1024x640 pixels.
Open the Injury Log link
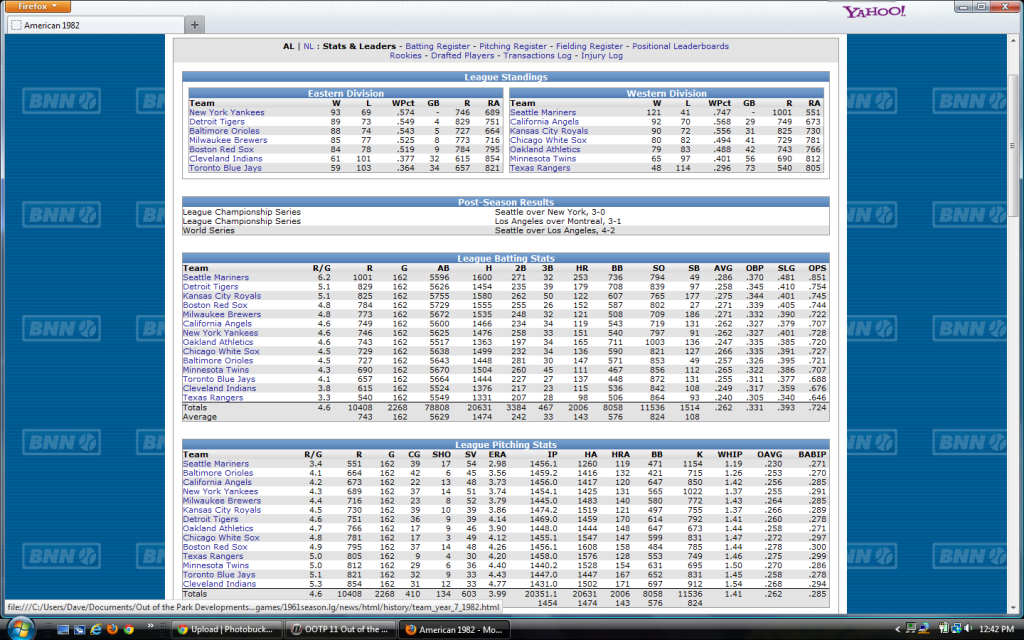[602, 56]
